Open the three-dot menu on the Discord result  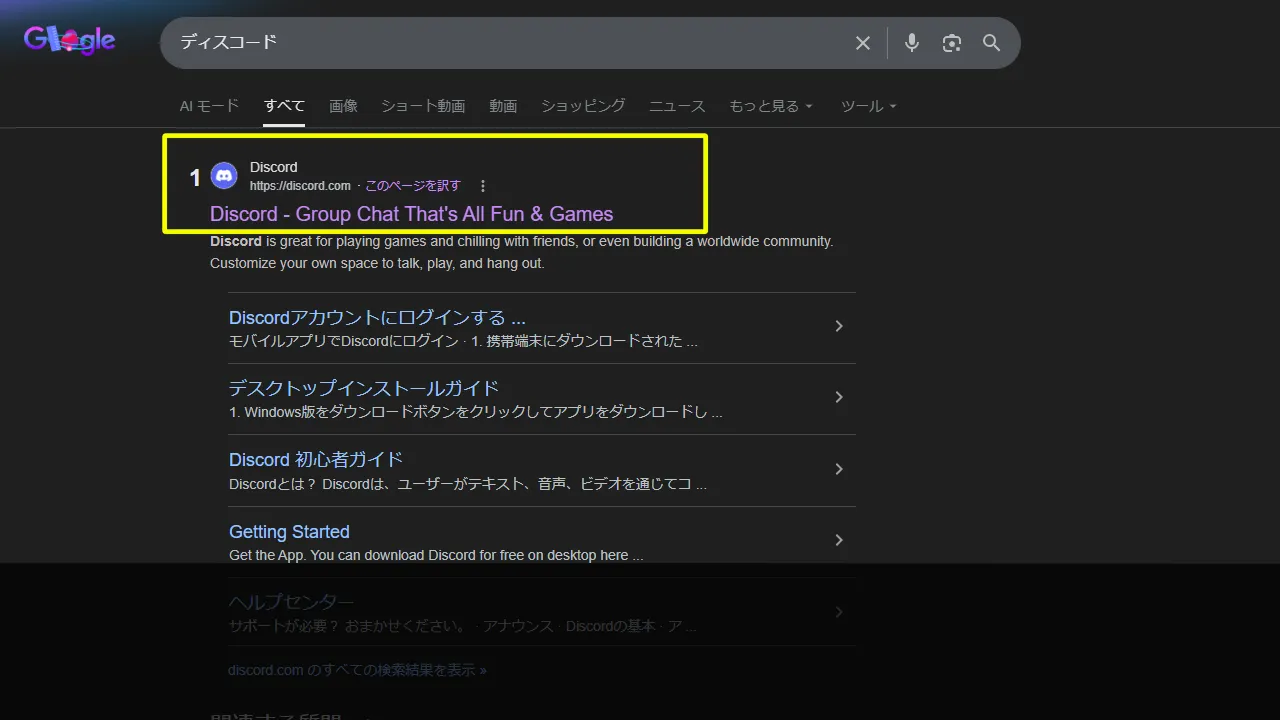click(x=483, y=185)
